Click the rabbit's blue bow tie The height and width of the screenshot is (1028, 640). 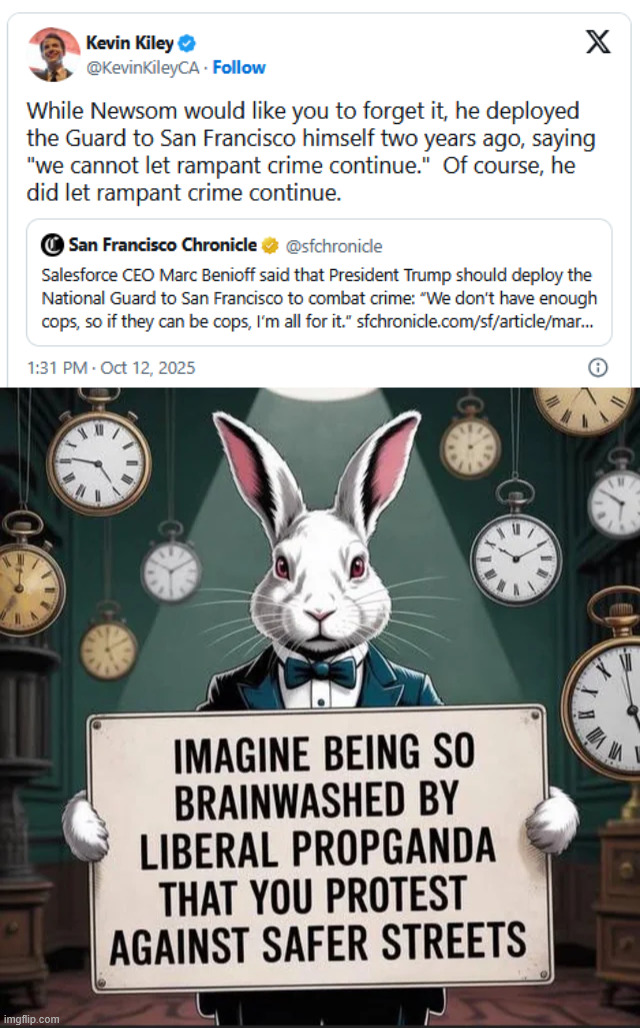click(319, 672)
